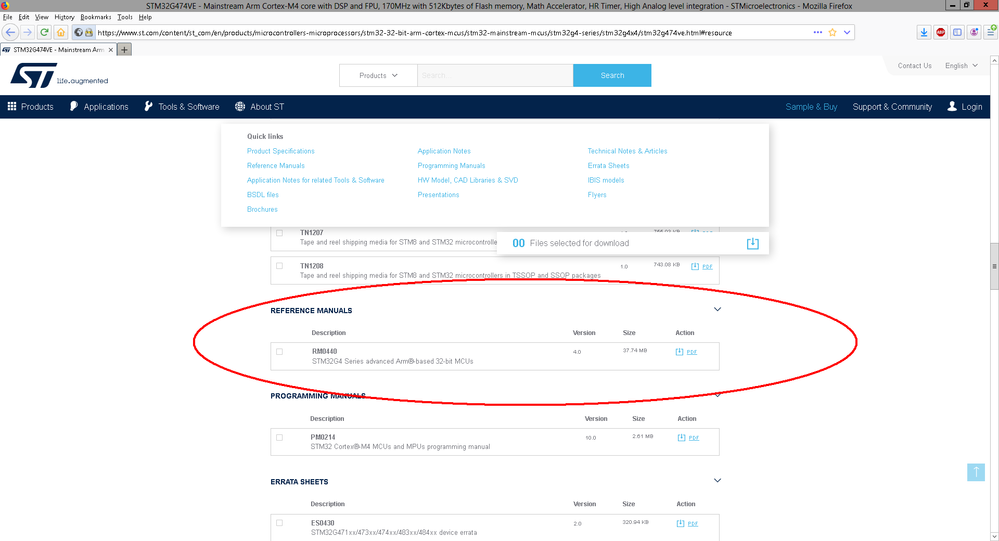Download the RM0440 reference manual PDF
999x541 pixels.
[686, 352]
